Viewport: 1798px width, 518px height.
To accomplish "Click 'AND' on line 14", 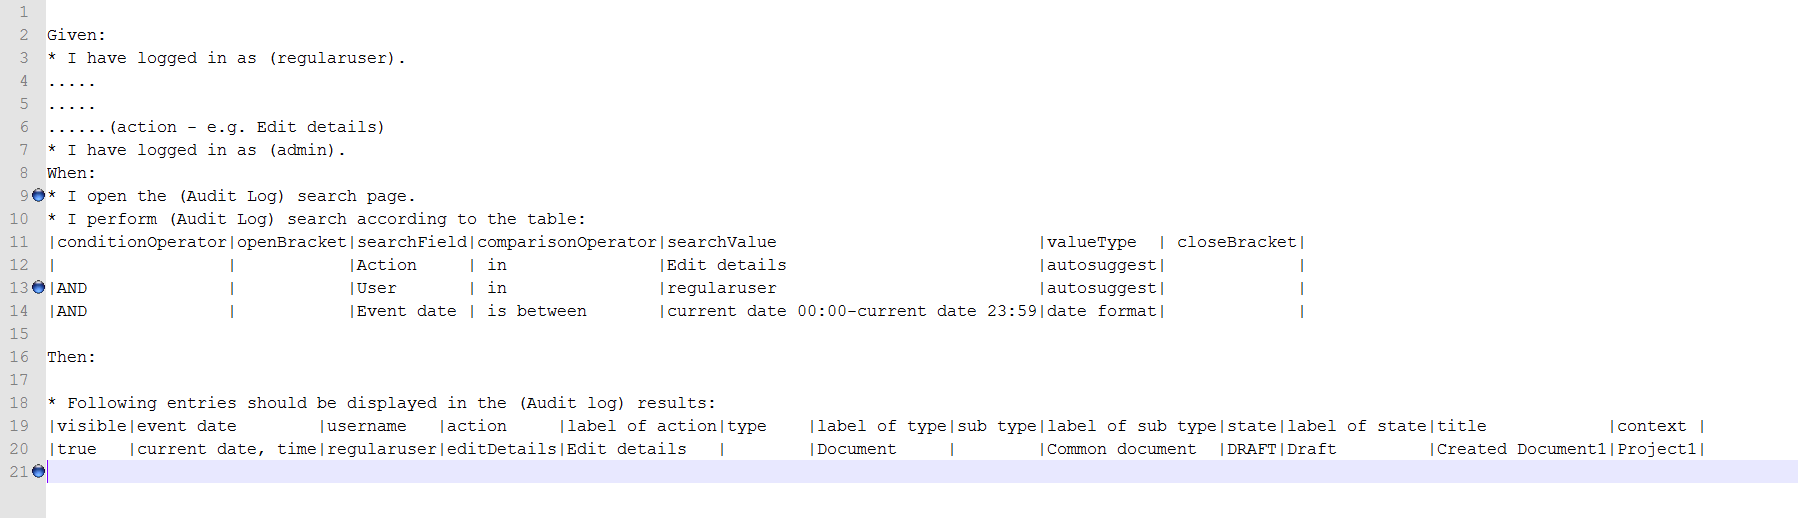I will (x=72, y=311).
